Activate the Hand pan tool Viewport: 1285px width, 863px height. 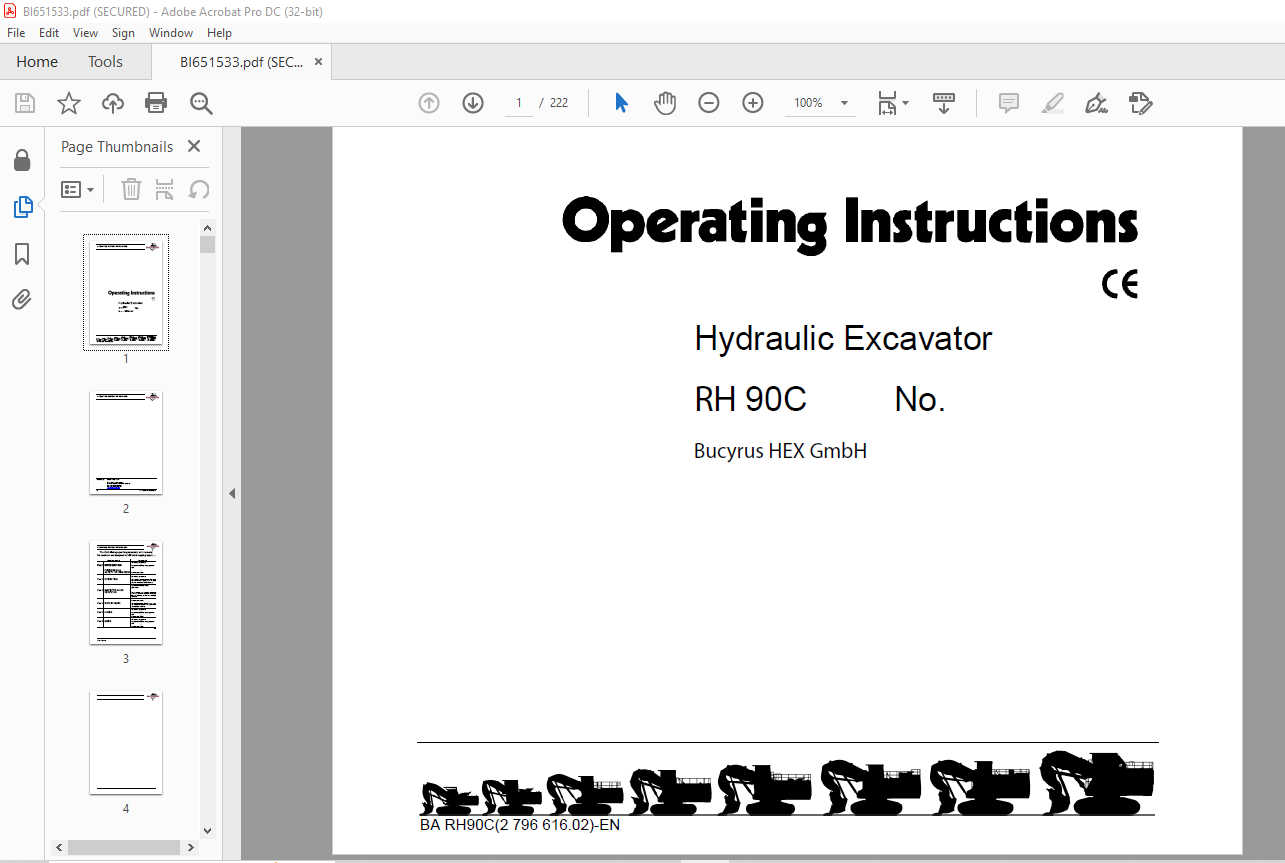click(665, 103)
